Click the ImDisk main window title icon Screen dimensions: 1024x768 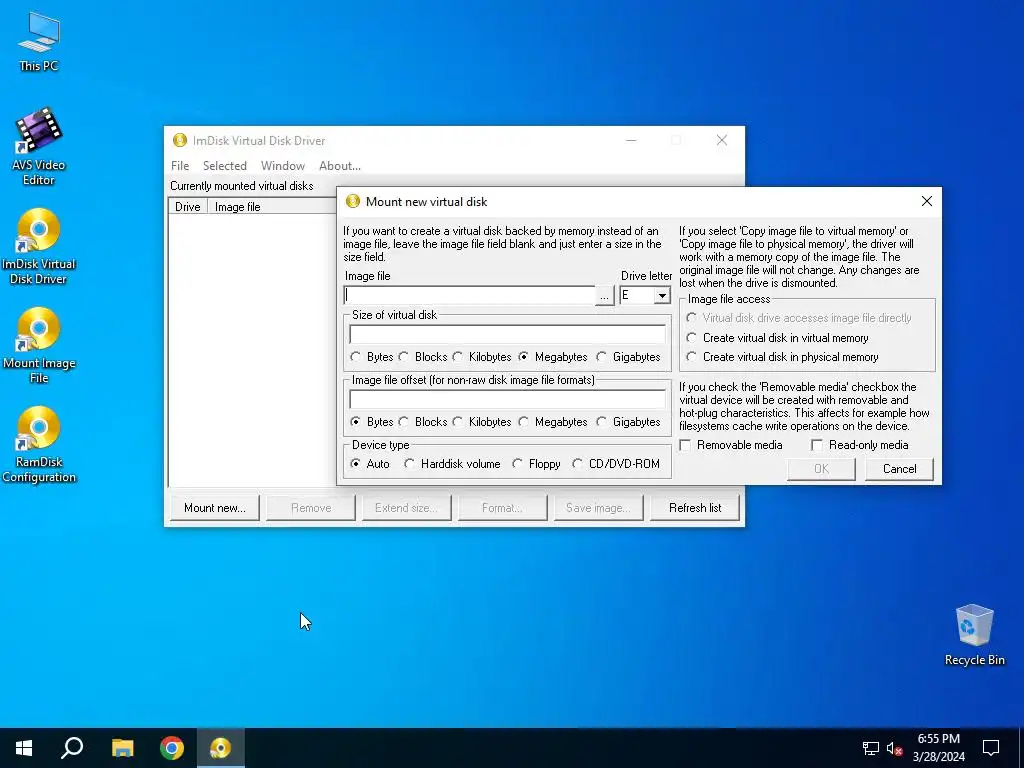pos(180,140)
